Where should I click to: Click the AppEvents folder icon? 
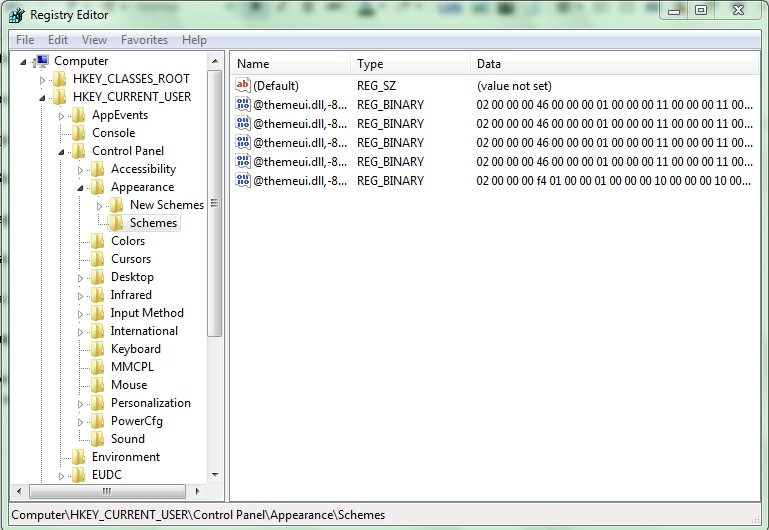pos(78,115)
